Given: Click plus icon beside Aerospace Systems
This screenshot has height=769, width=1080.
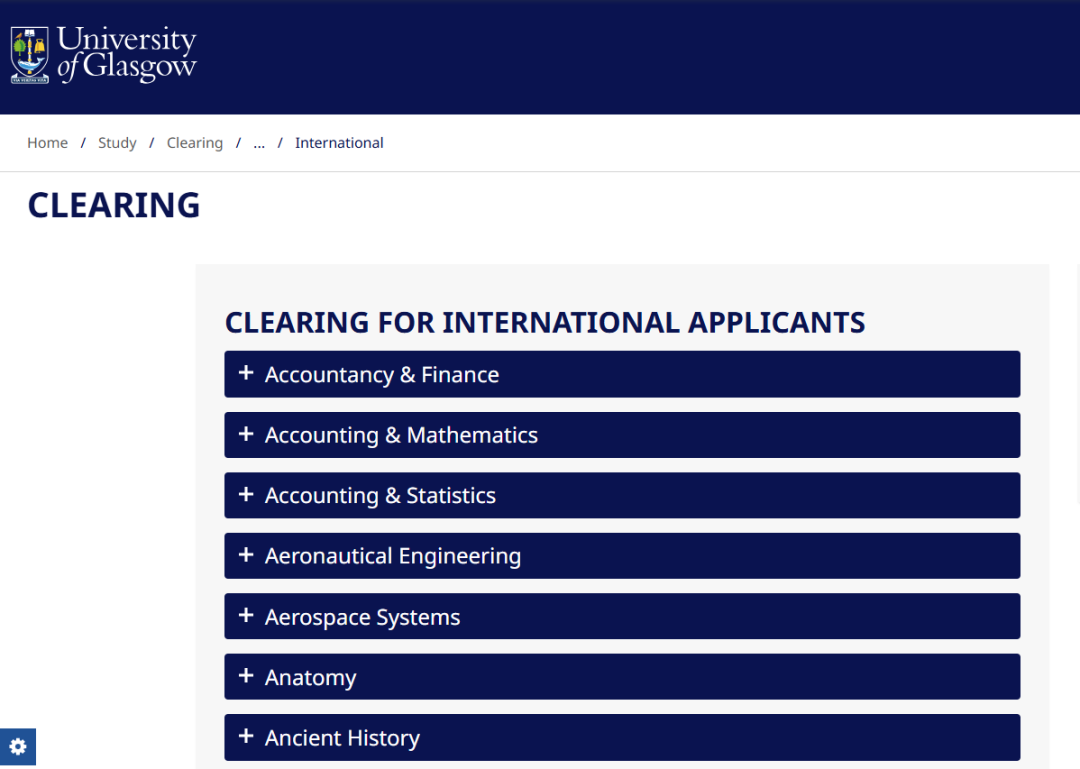Looking at the screenshot, I should tap(246, 616).
